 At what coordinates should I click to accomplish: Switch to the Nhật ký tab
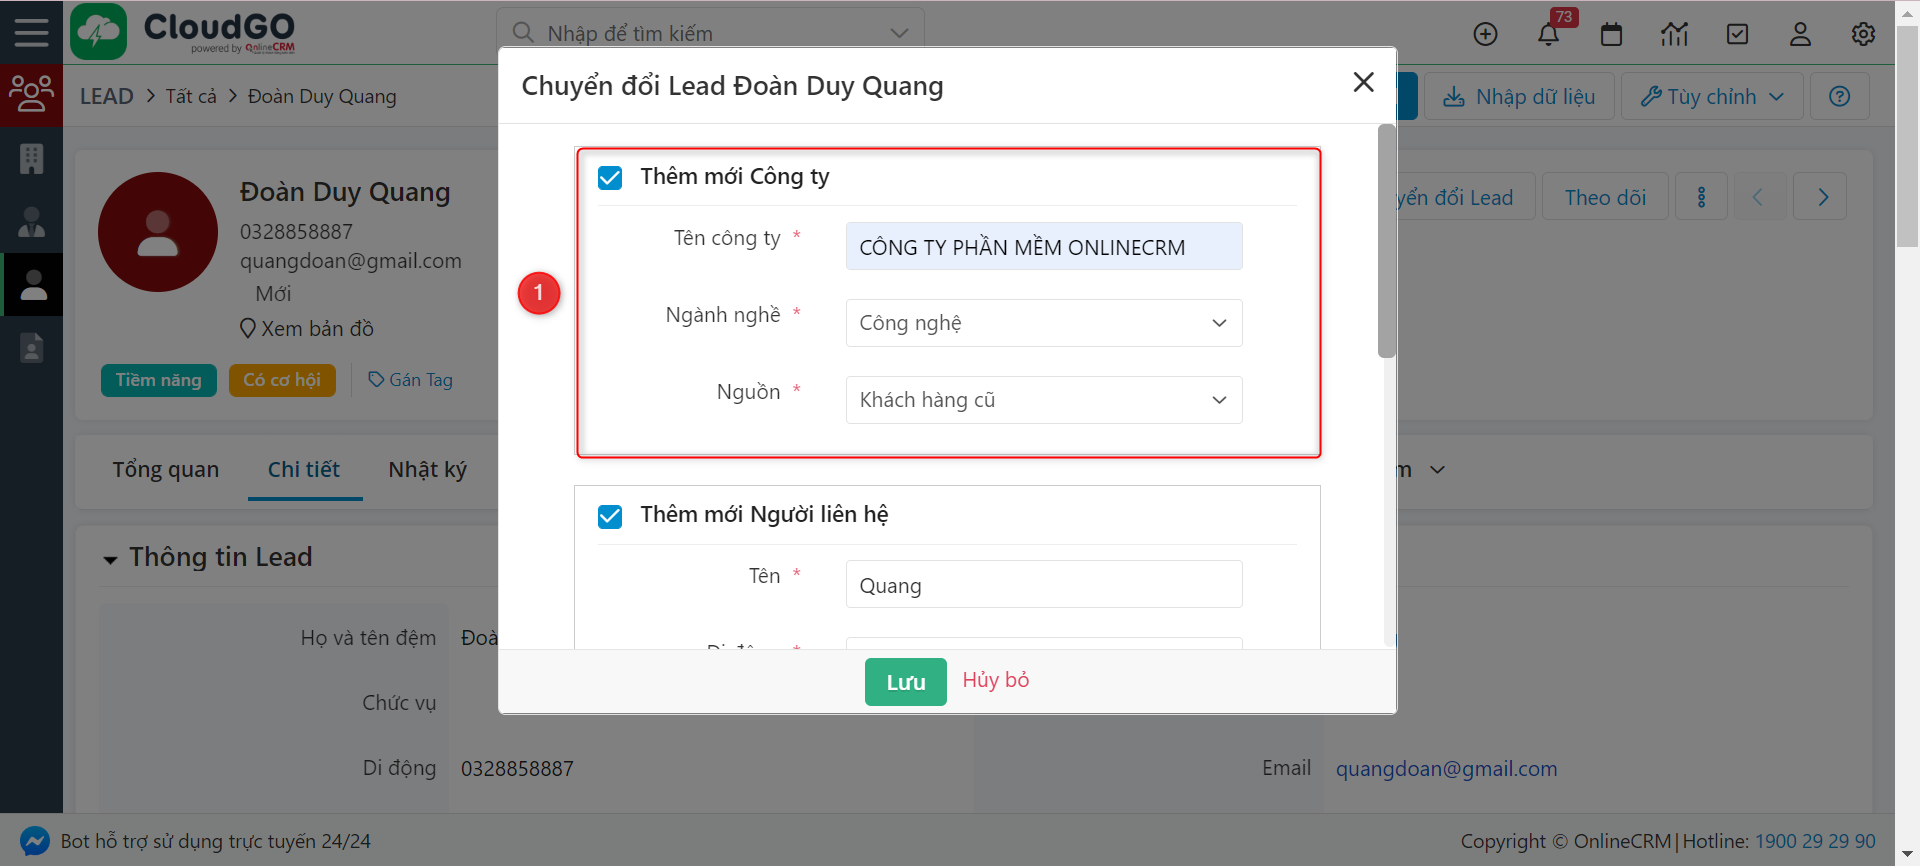tap(427, 470)
